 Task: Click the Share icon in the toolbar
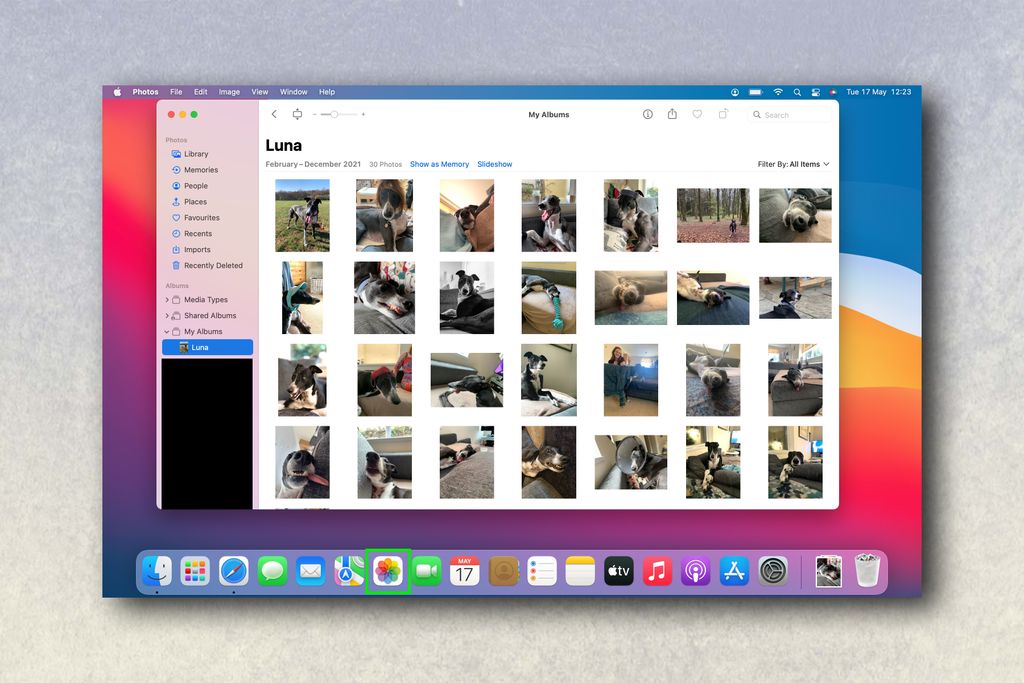pyautogui.click(x=671, y=114)
